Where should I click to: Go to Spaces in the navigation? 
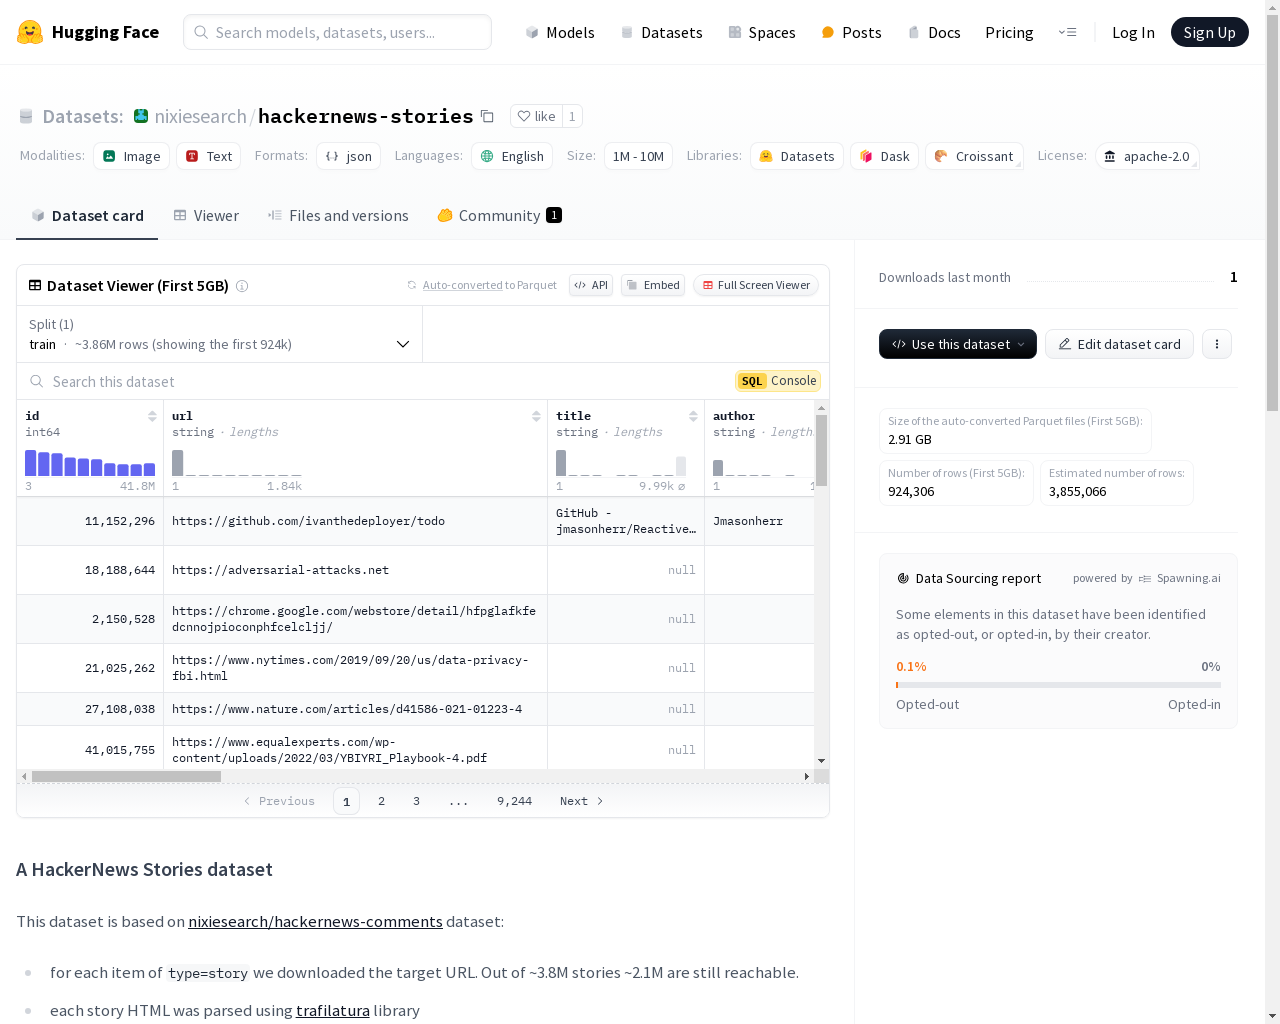coord(762,32)
